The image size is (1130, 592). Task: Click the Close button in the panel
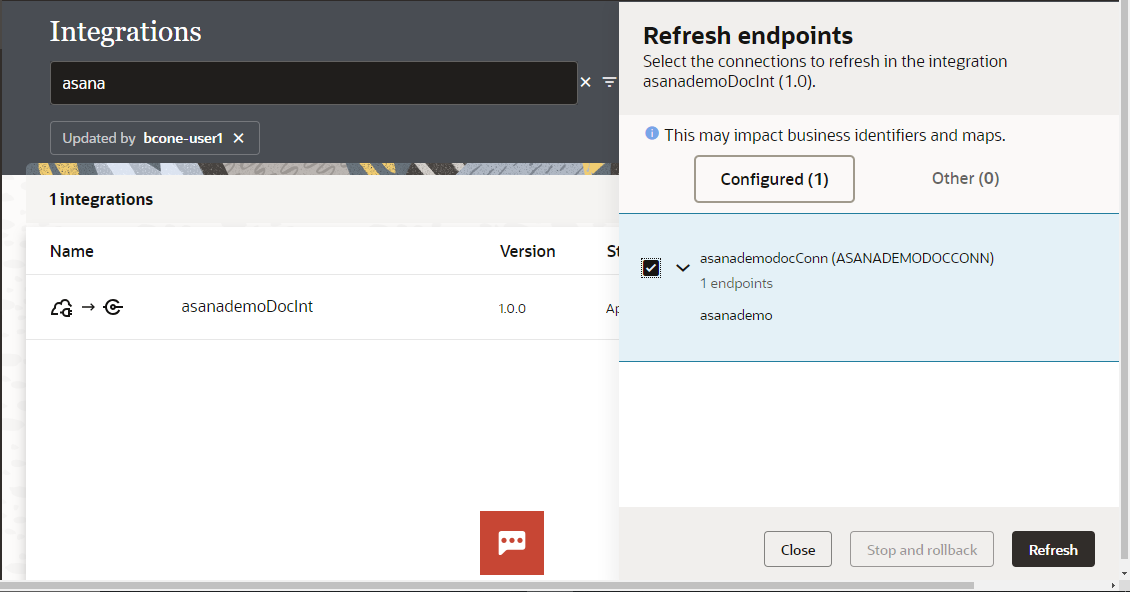click(797, 550)
